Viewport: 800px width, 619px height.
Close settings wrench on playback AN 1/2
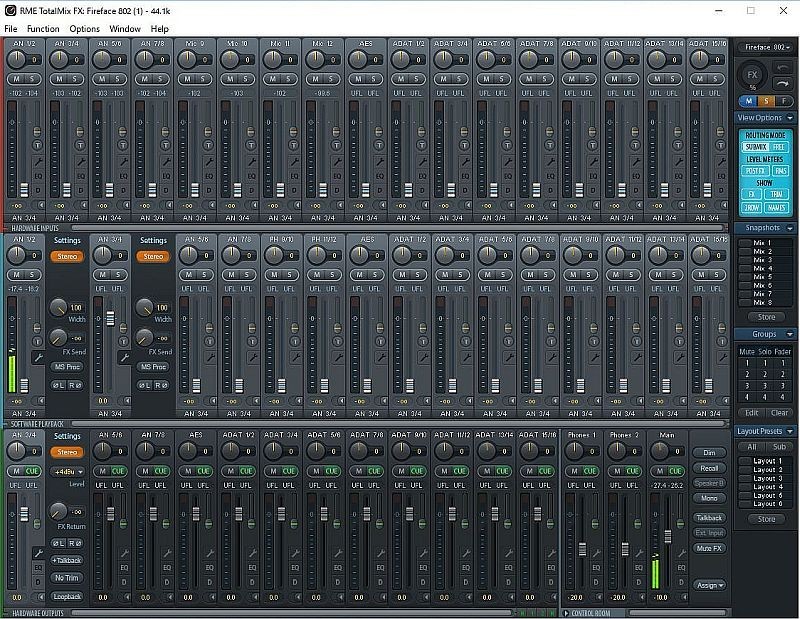pos(38,358)
